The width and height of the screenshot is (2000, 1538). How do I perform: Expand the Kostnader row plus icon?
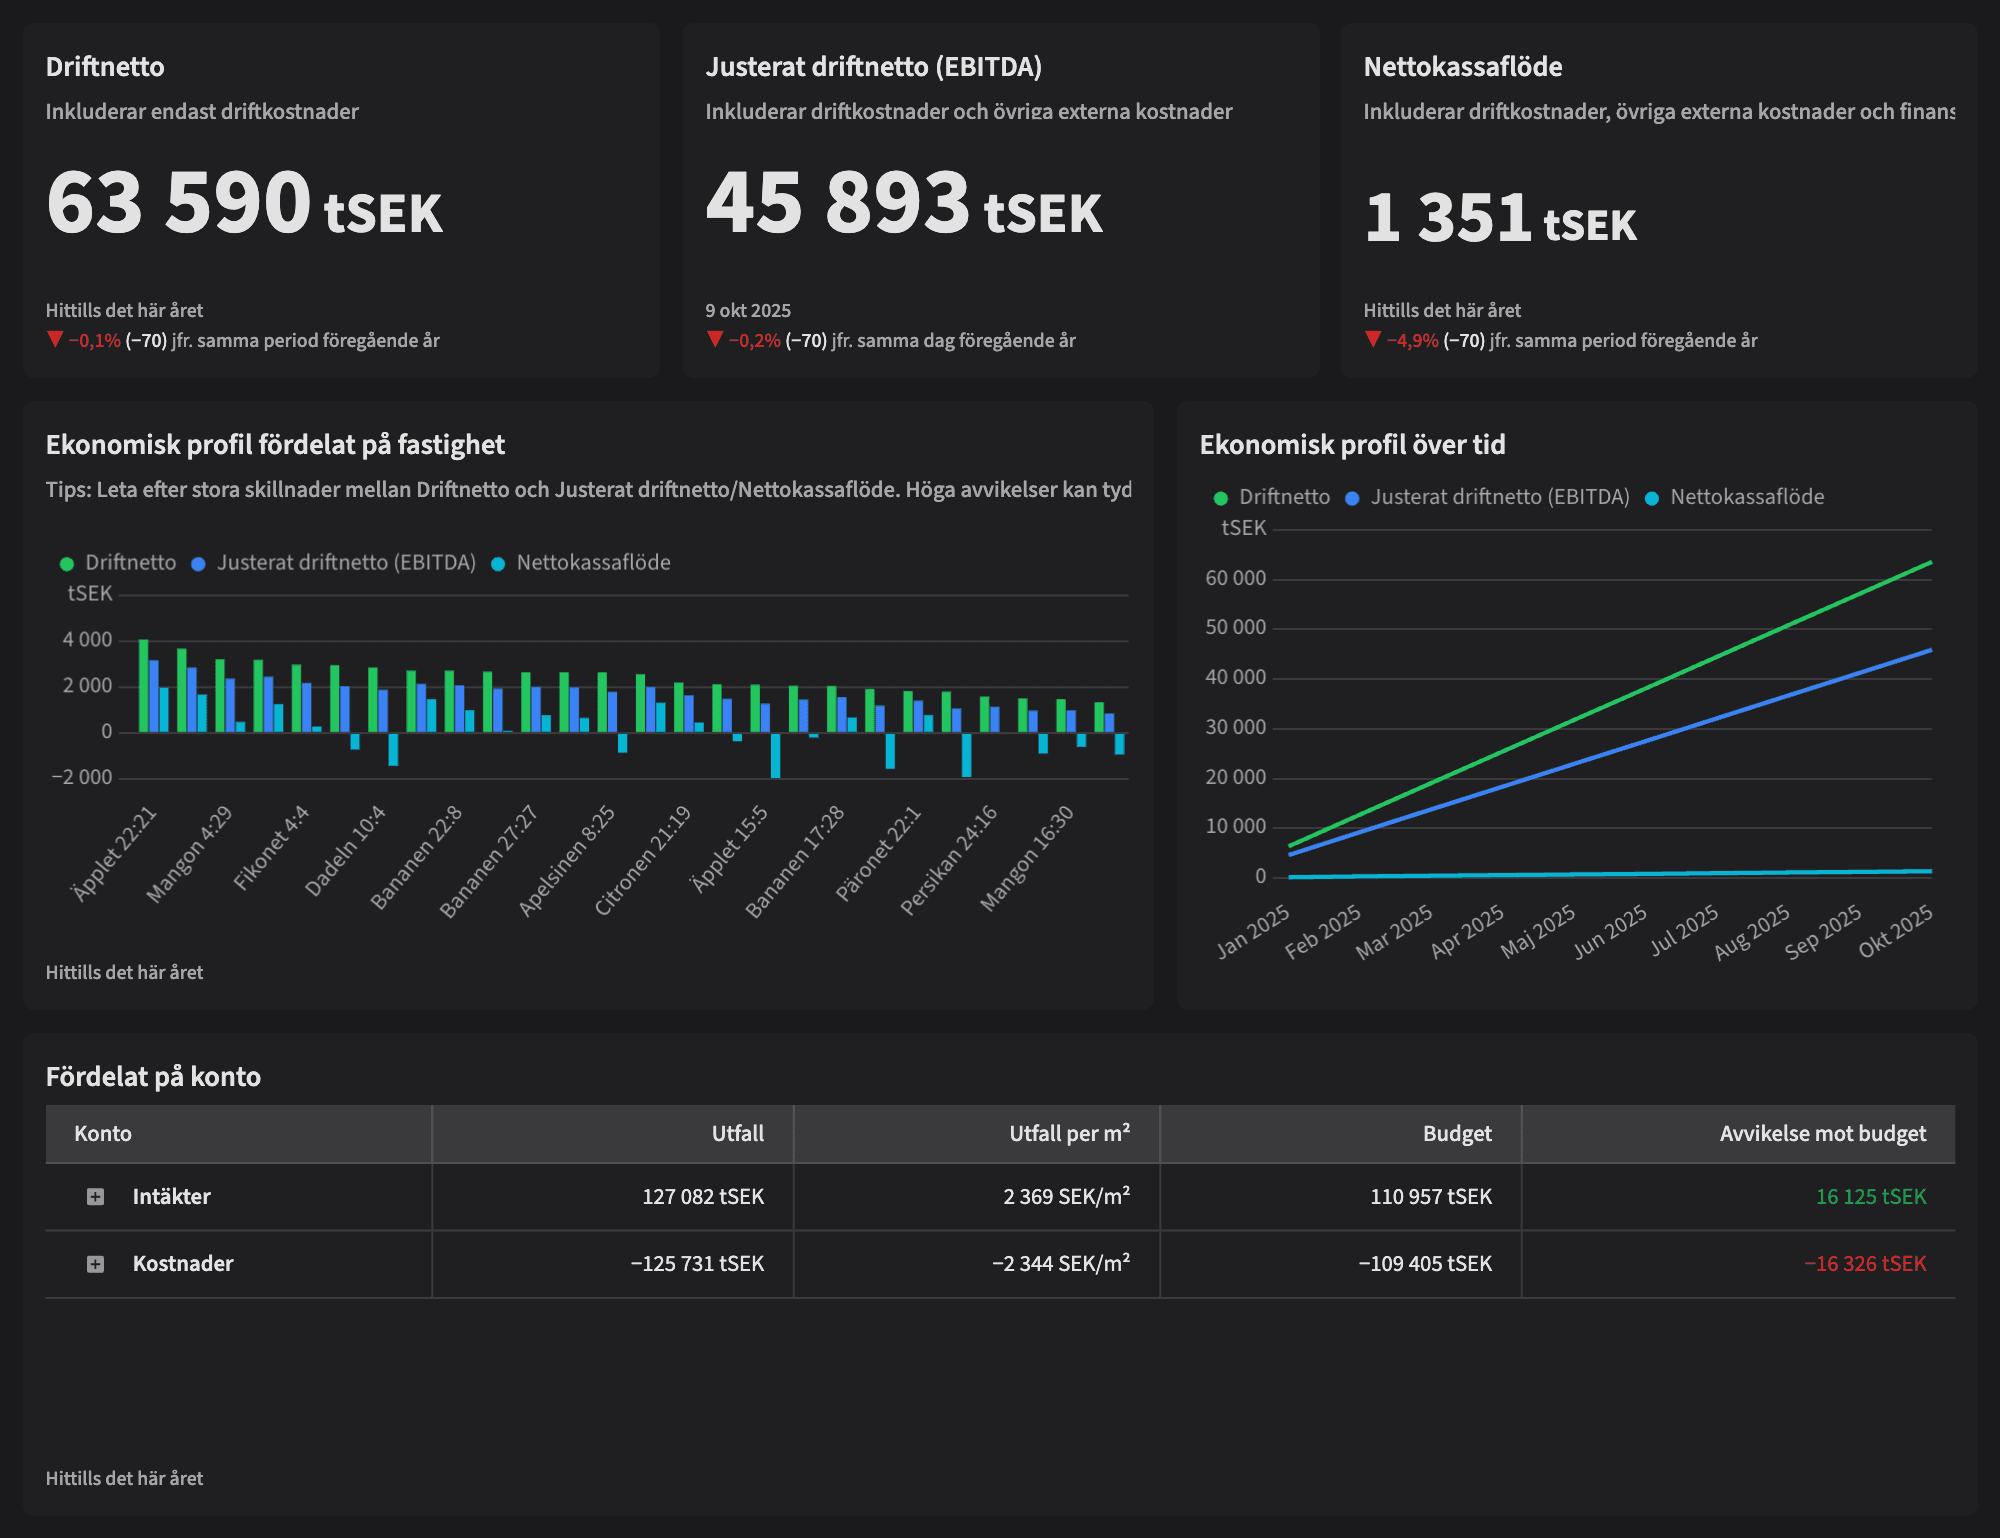tap(95, 1264)
